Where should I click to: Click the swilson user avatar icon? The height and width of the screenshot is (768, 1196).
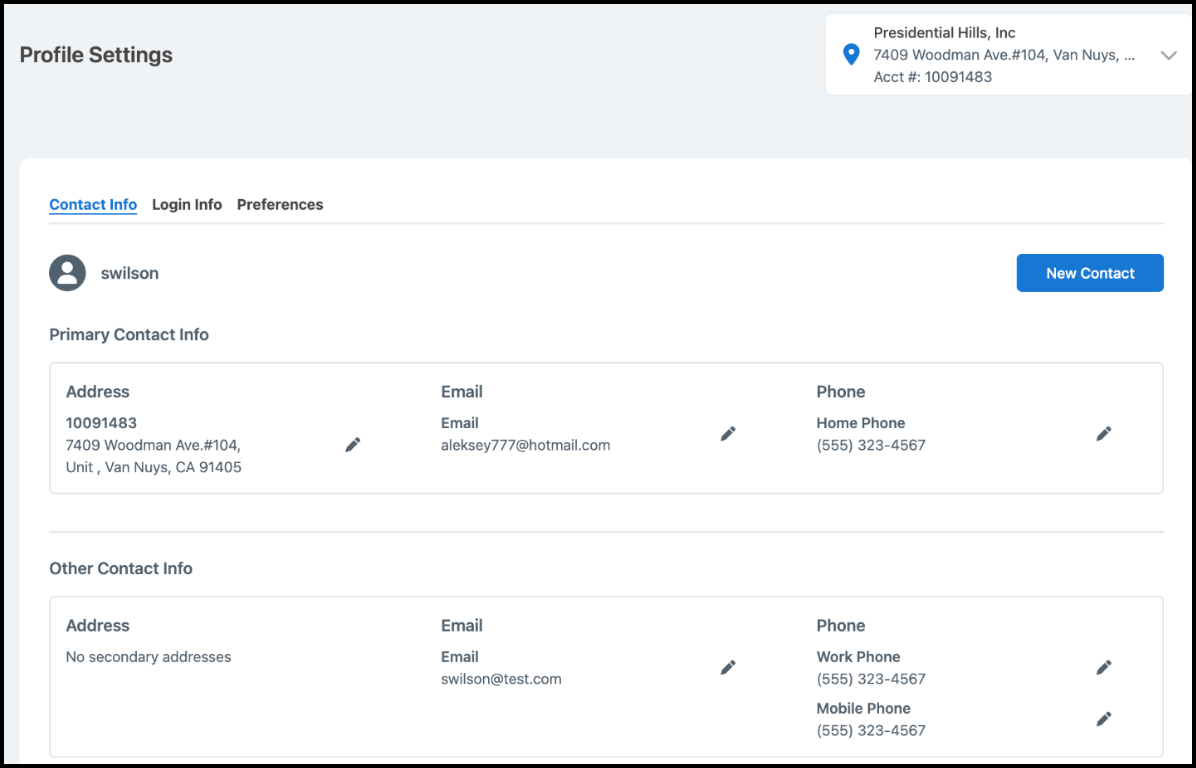point(67,273)
